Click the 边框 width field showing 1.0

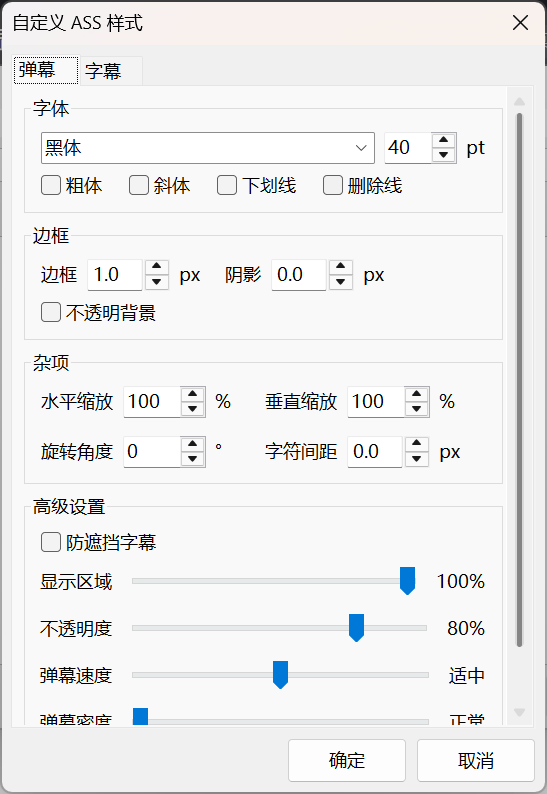click(x=115, y=275)
